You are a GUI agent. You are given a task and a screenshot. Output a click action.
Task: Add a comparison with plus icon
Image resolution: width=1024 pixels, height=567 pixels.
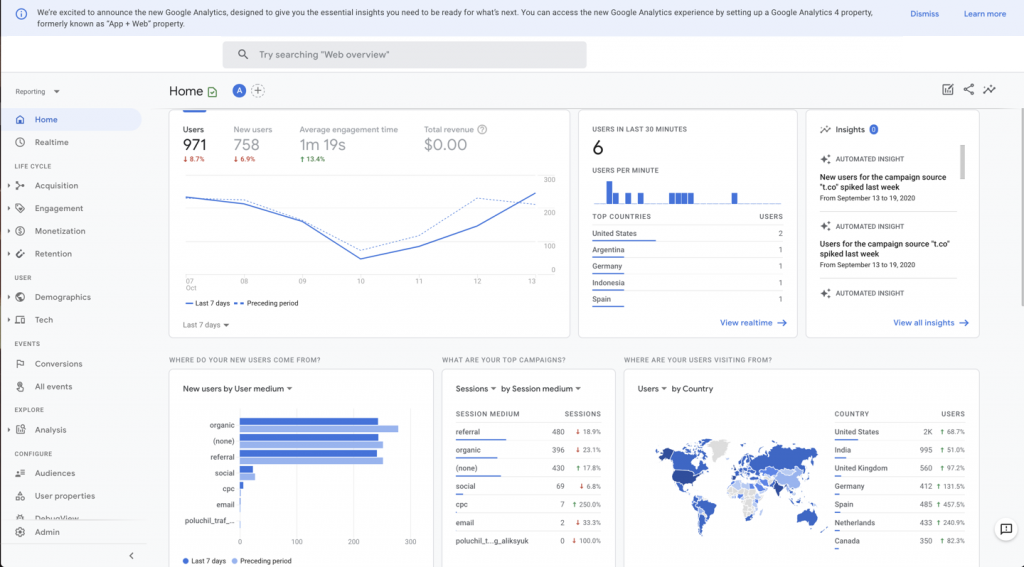point(258,91)
